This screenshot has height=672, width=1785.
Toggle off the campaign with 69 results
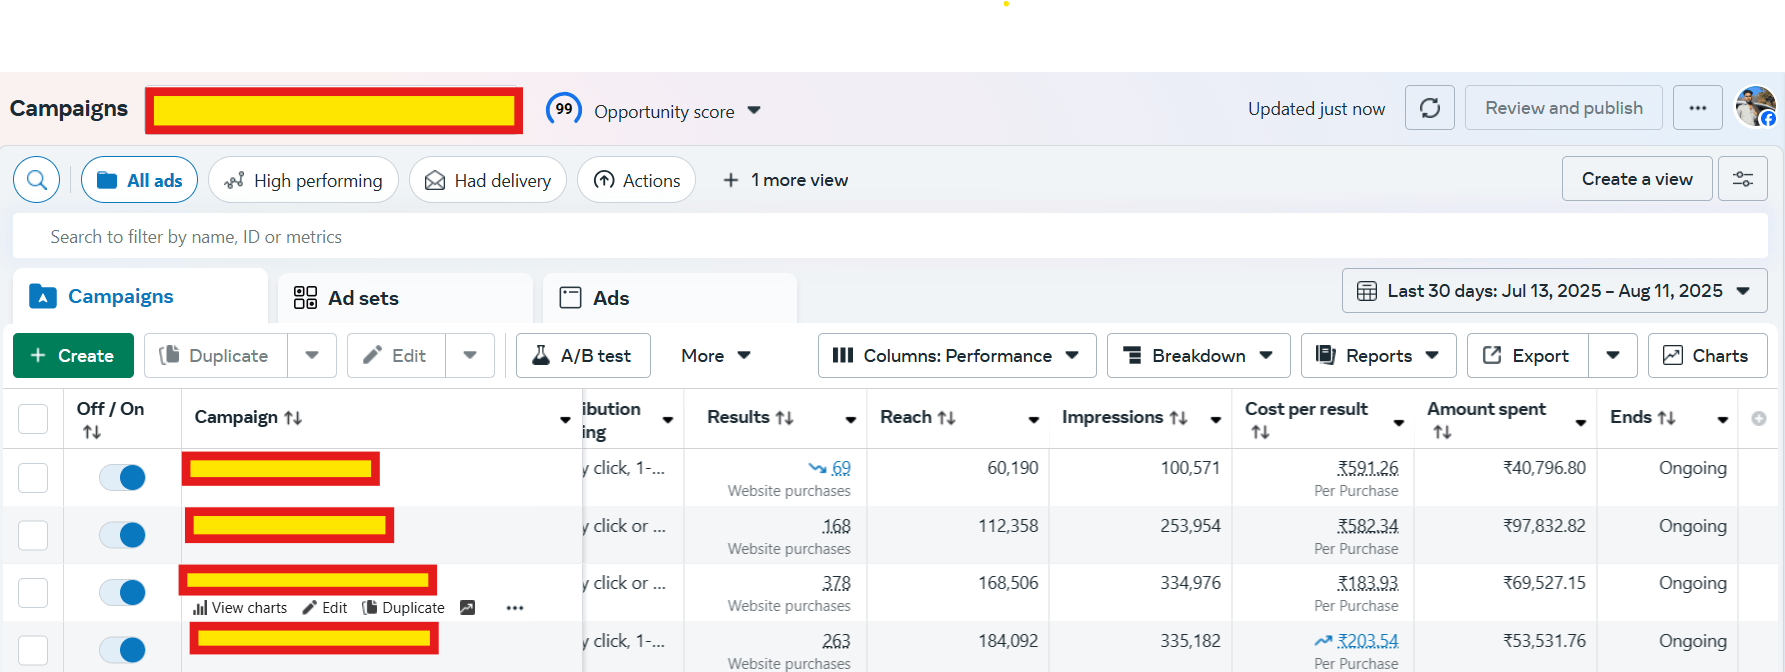[122, 478]
